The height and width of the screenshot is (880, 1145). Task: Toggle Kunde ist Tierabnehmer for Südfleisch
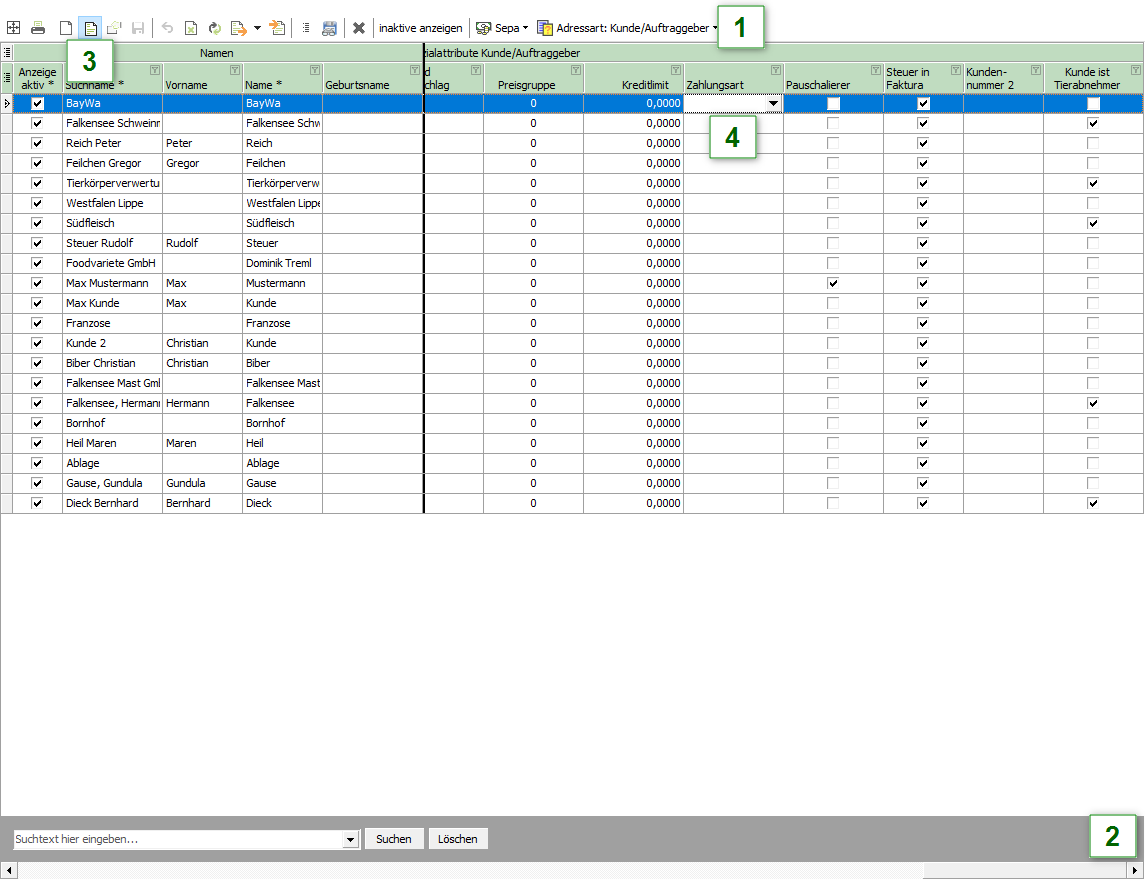[x=1093, y=223]
